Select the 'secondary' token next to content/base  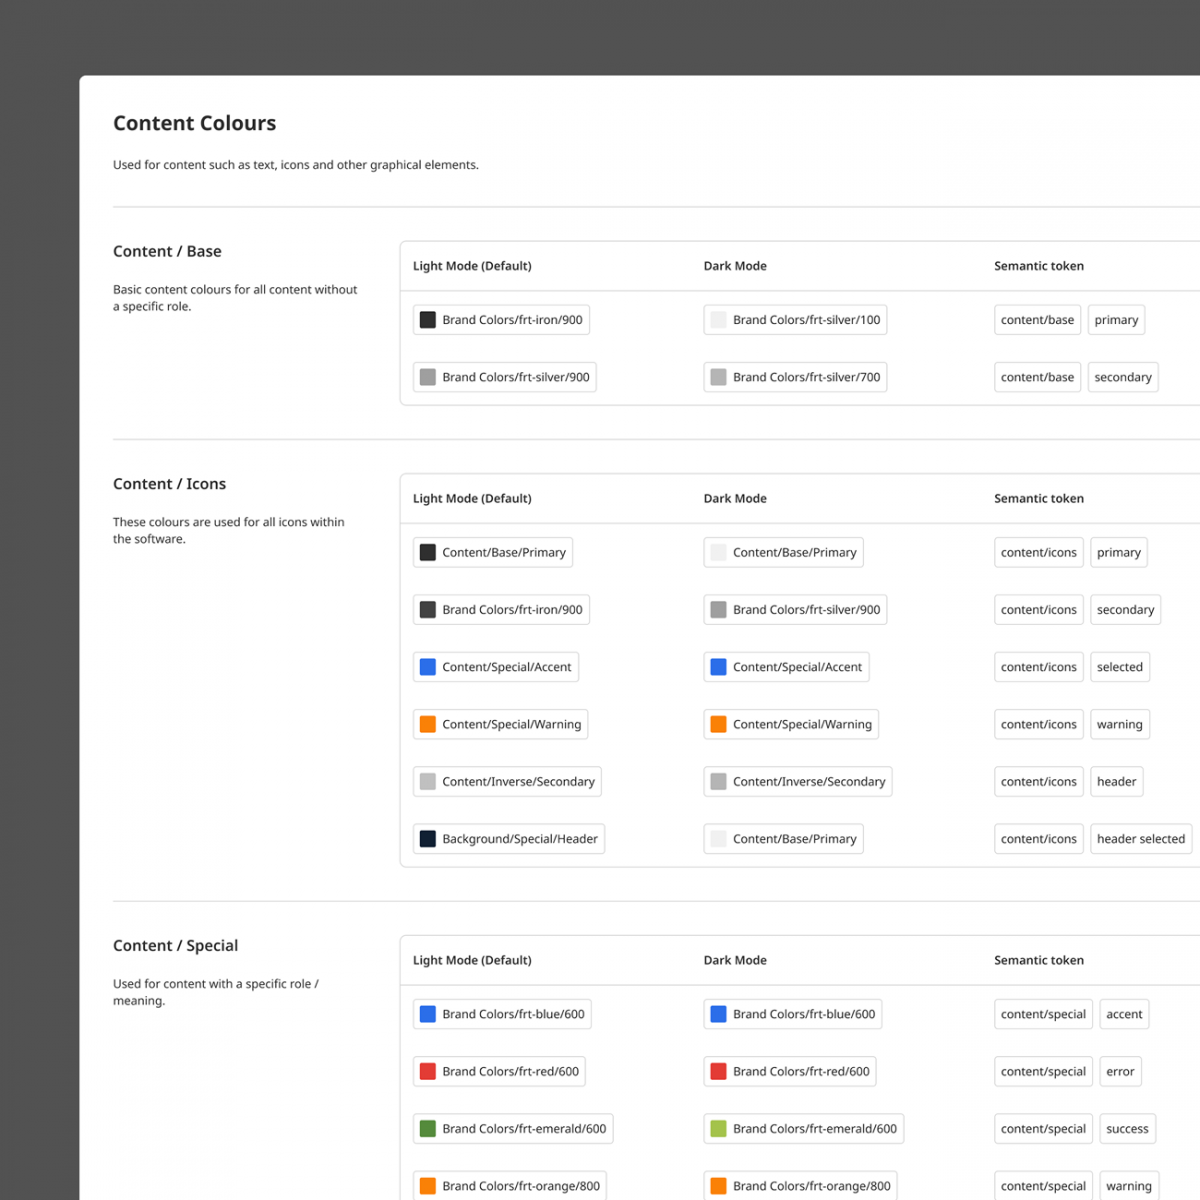click(1123, 377)
